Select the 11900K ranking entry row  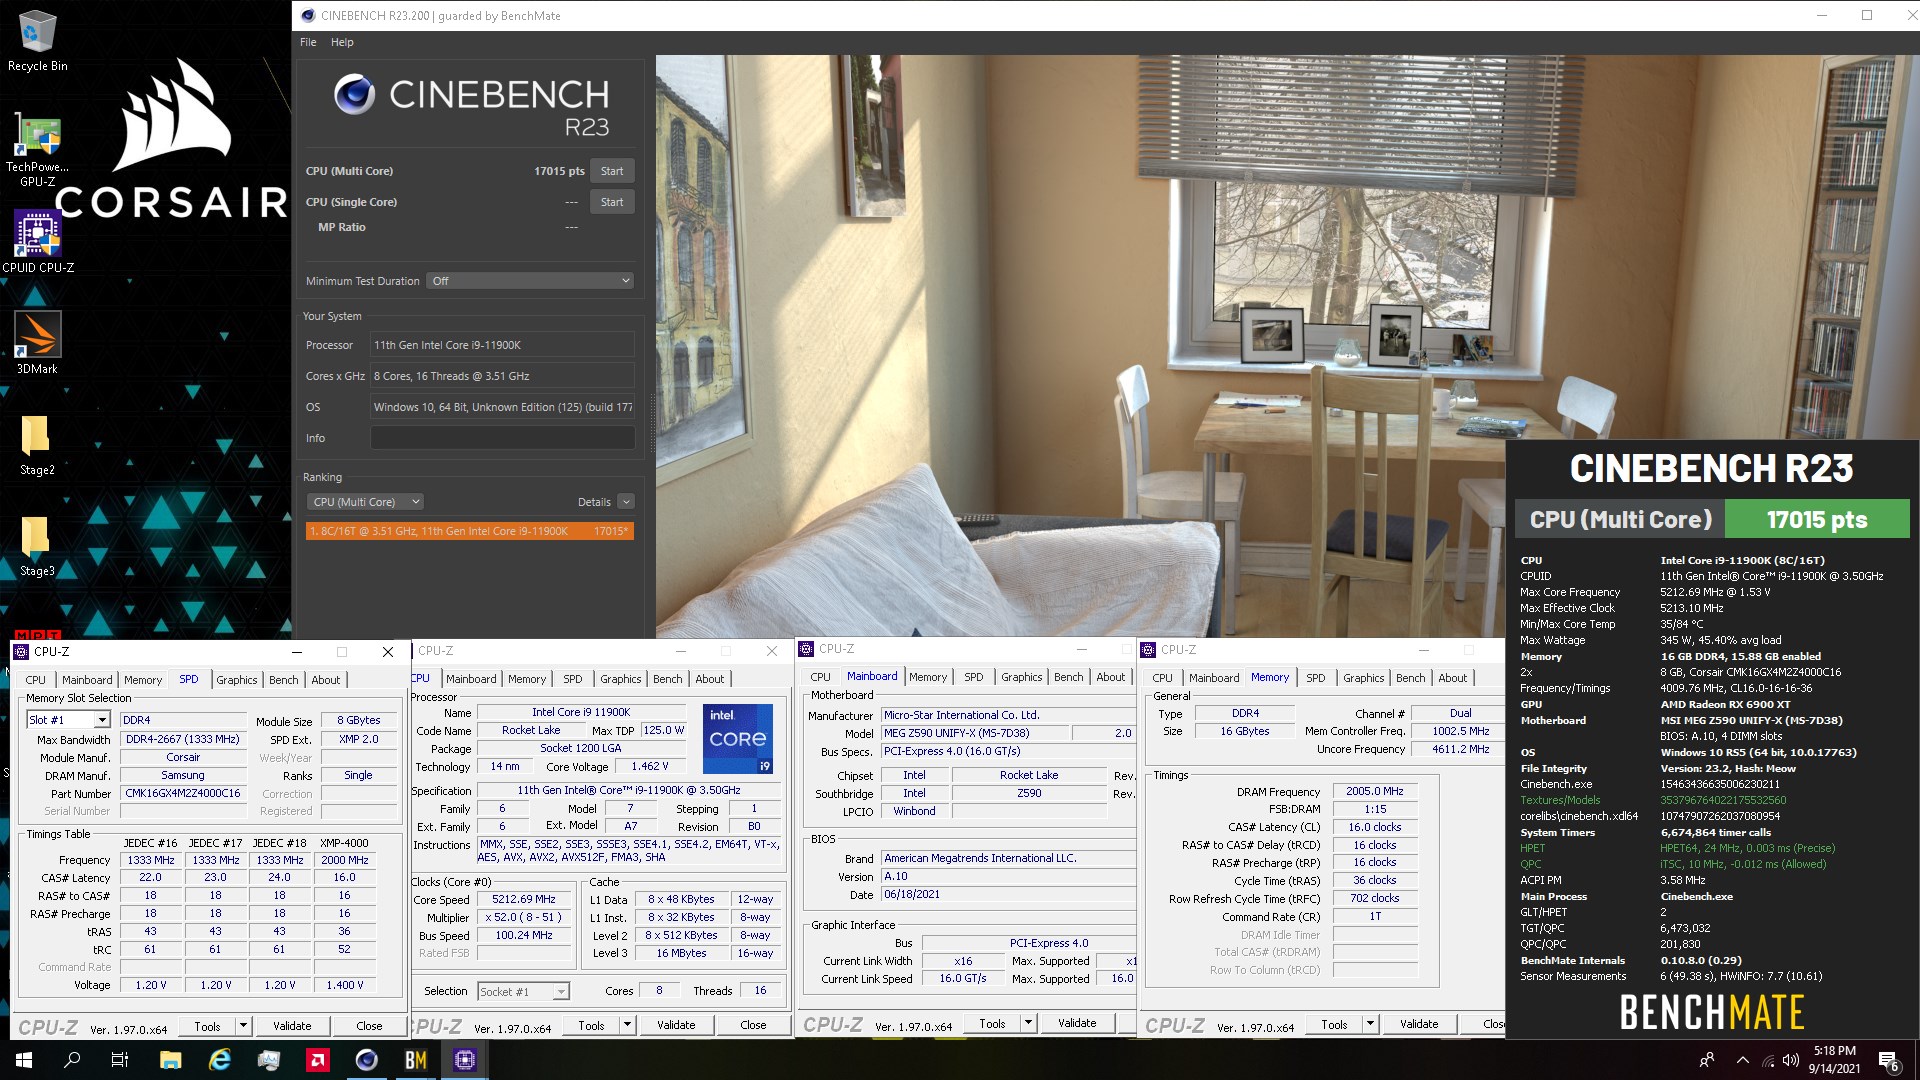(469, 531)
